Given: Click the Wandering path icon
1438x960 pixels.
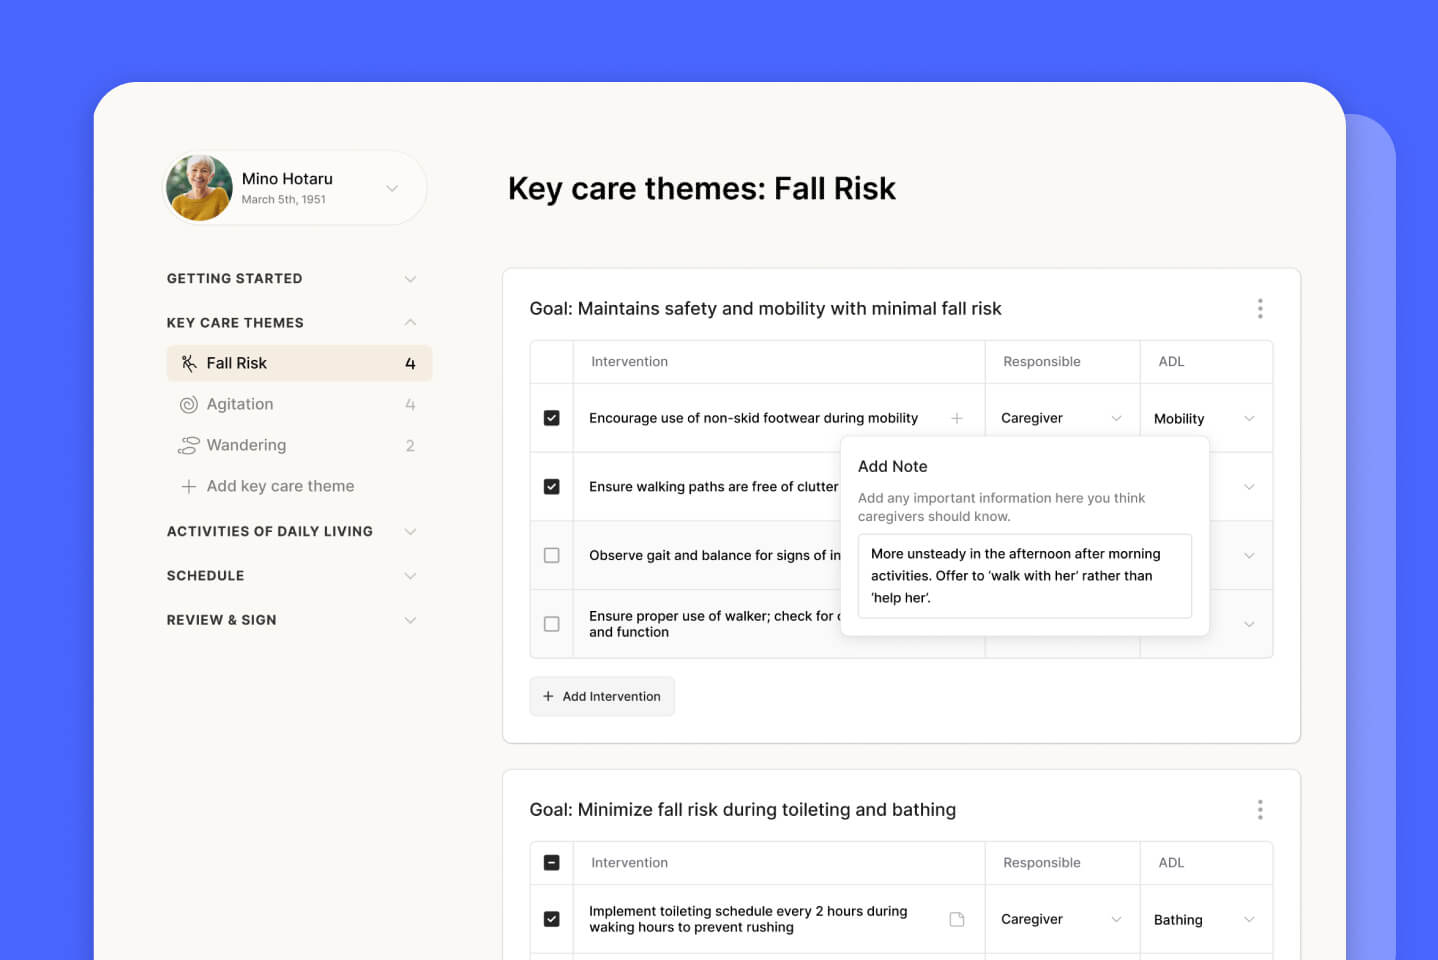Looking at the screenshot, I should click(x=188, y=445).
